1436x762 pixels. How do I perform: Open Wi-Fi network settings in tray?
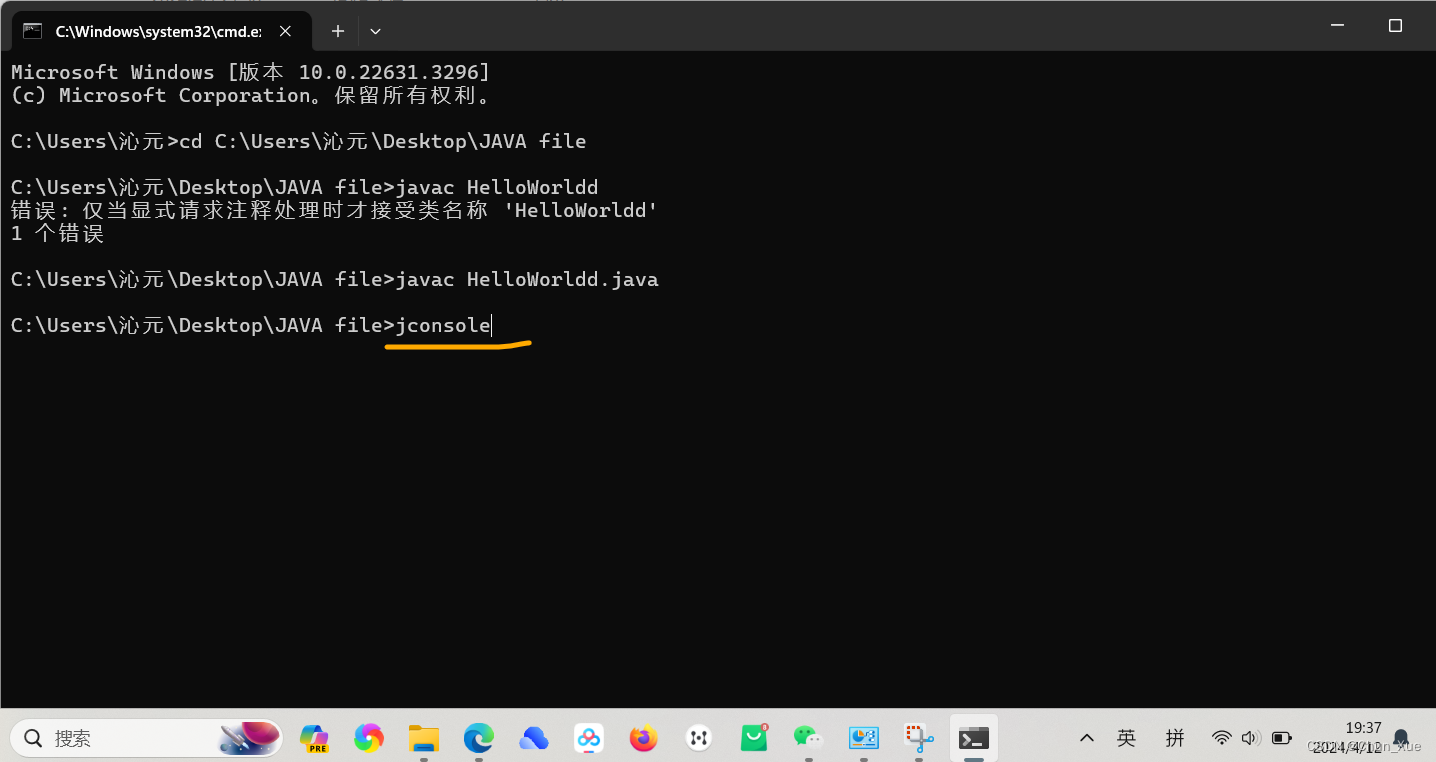pos(1221,738)
